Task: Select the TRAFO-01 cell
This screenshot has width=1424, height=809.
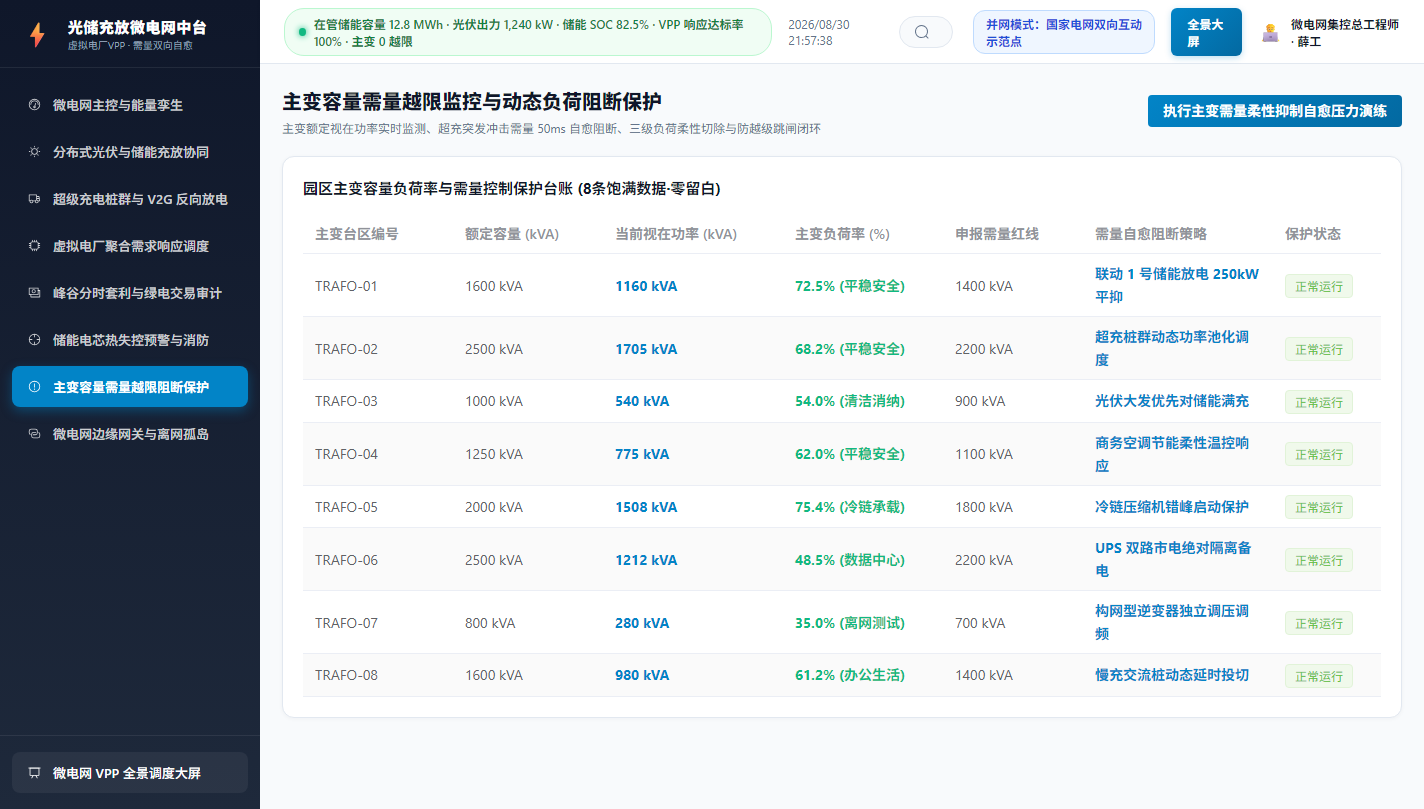Action: pos(346,286)
